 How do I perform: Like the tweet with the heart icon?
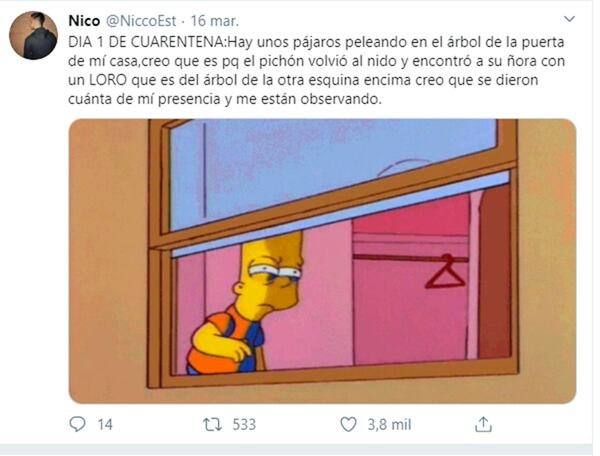tap(348, 425)
